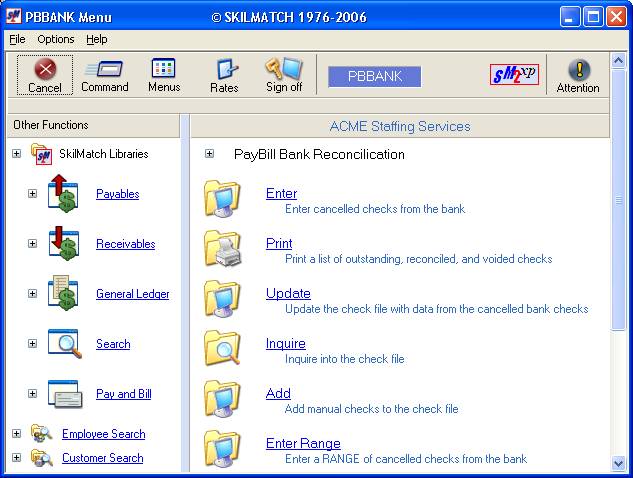
Task: Click the PayBill Bank Reconciliation label
Action: 319,154
